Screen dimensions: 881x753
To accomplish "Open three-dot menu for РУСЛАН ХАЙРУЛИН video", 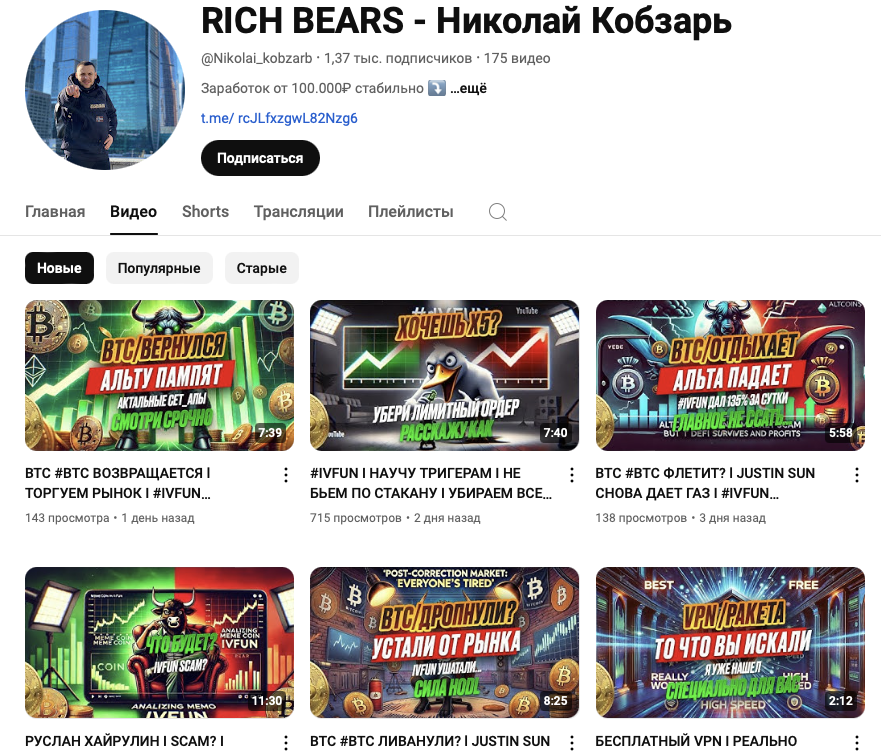I will [286, 742].
